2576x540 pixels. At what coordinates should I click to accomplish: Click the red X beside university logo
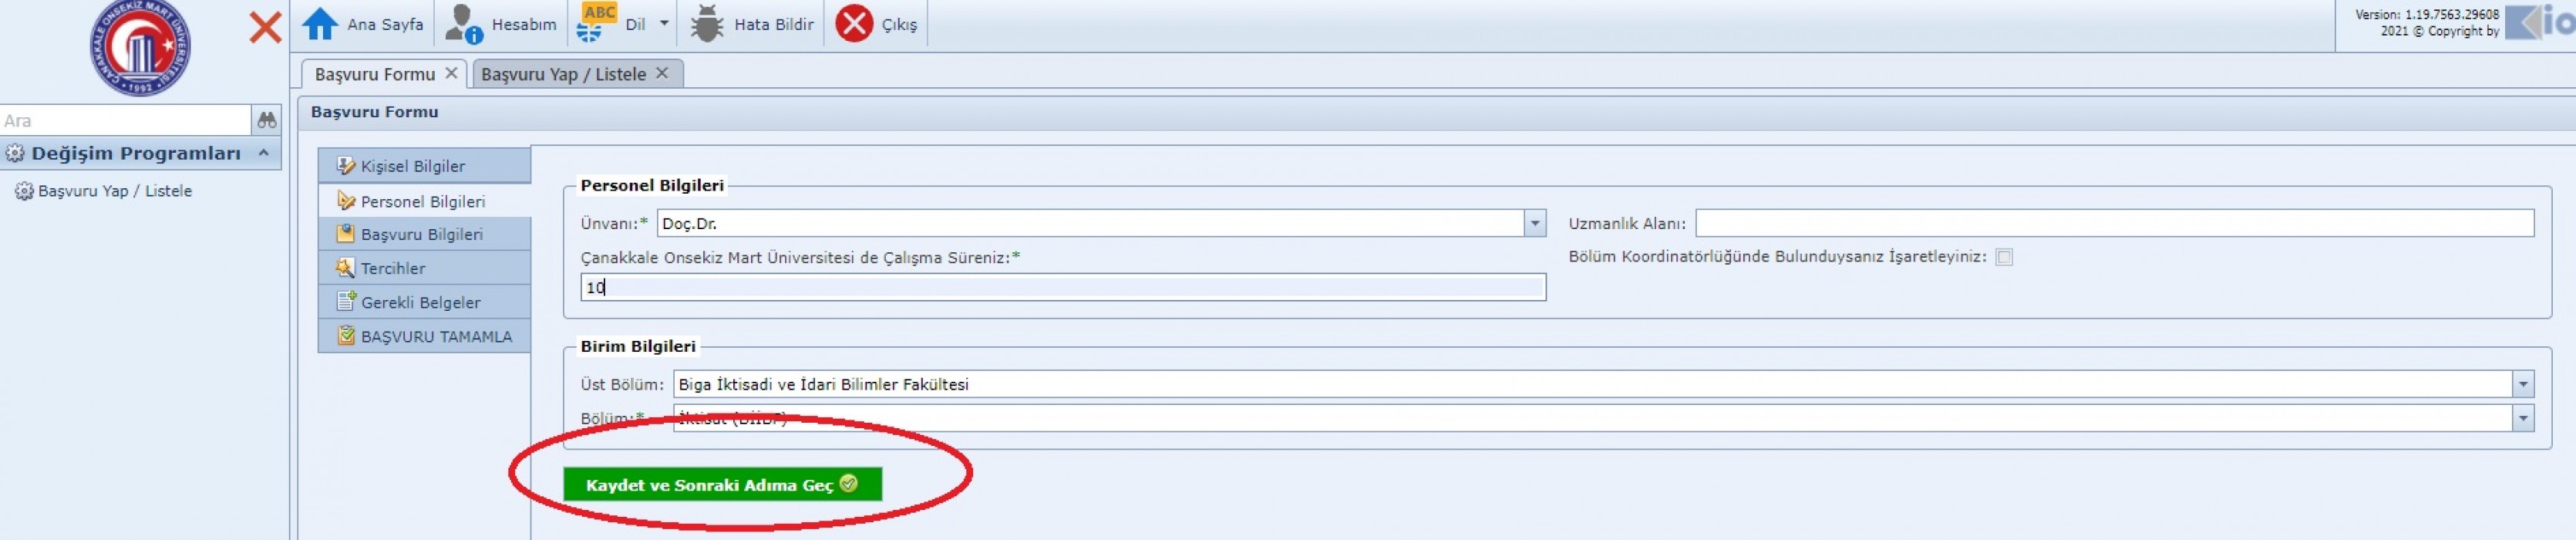tap(265, 27)
